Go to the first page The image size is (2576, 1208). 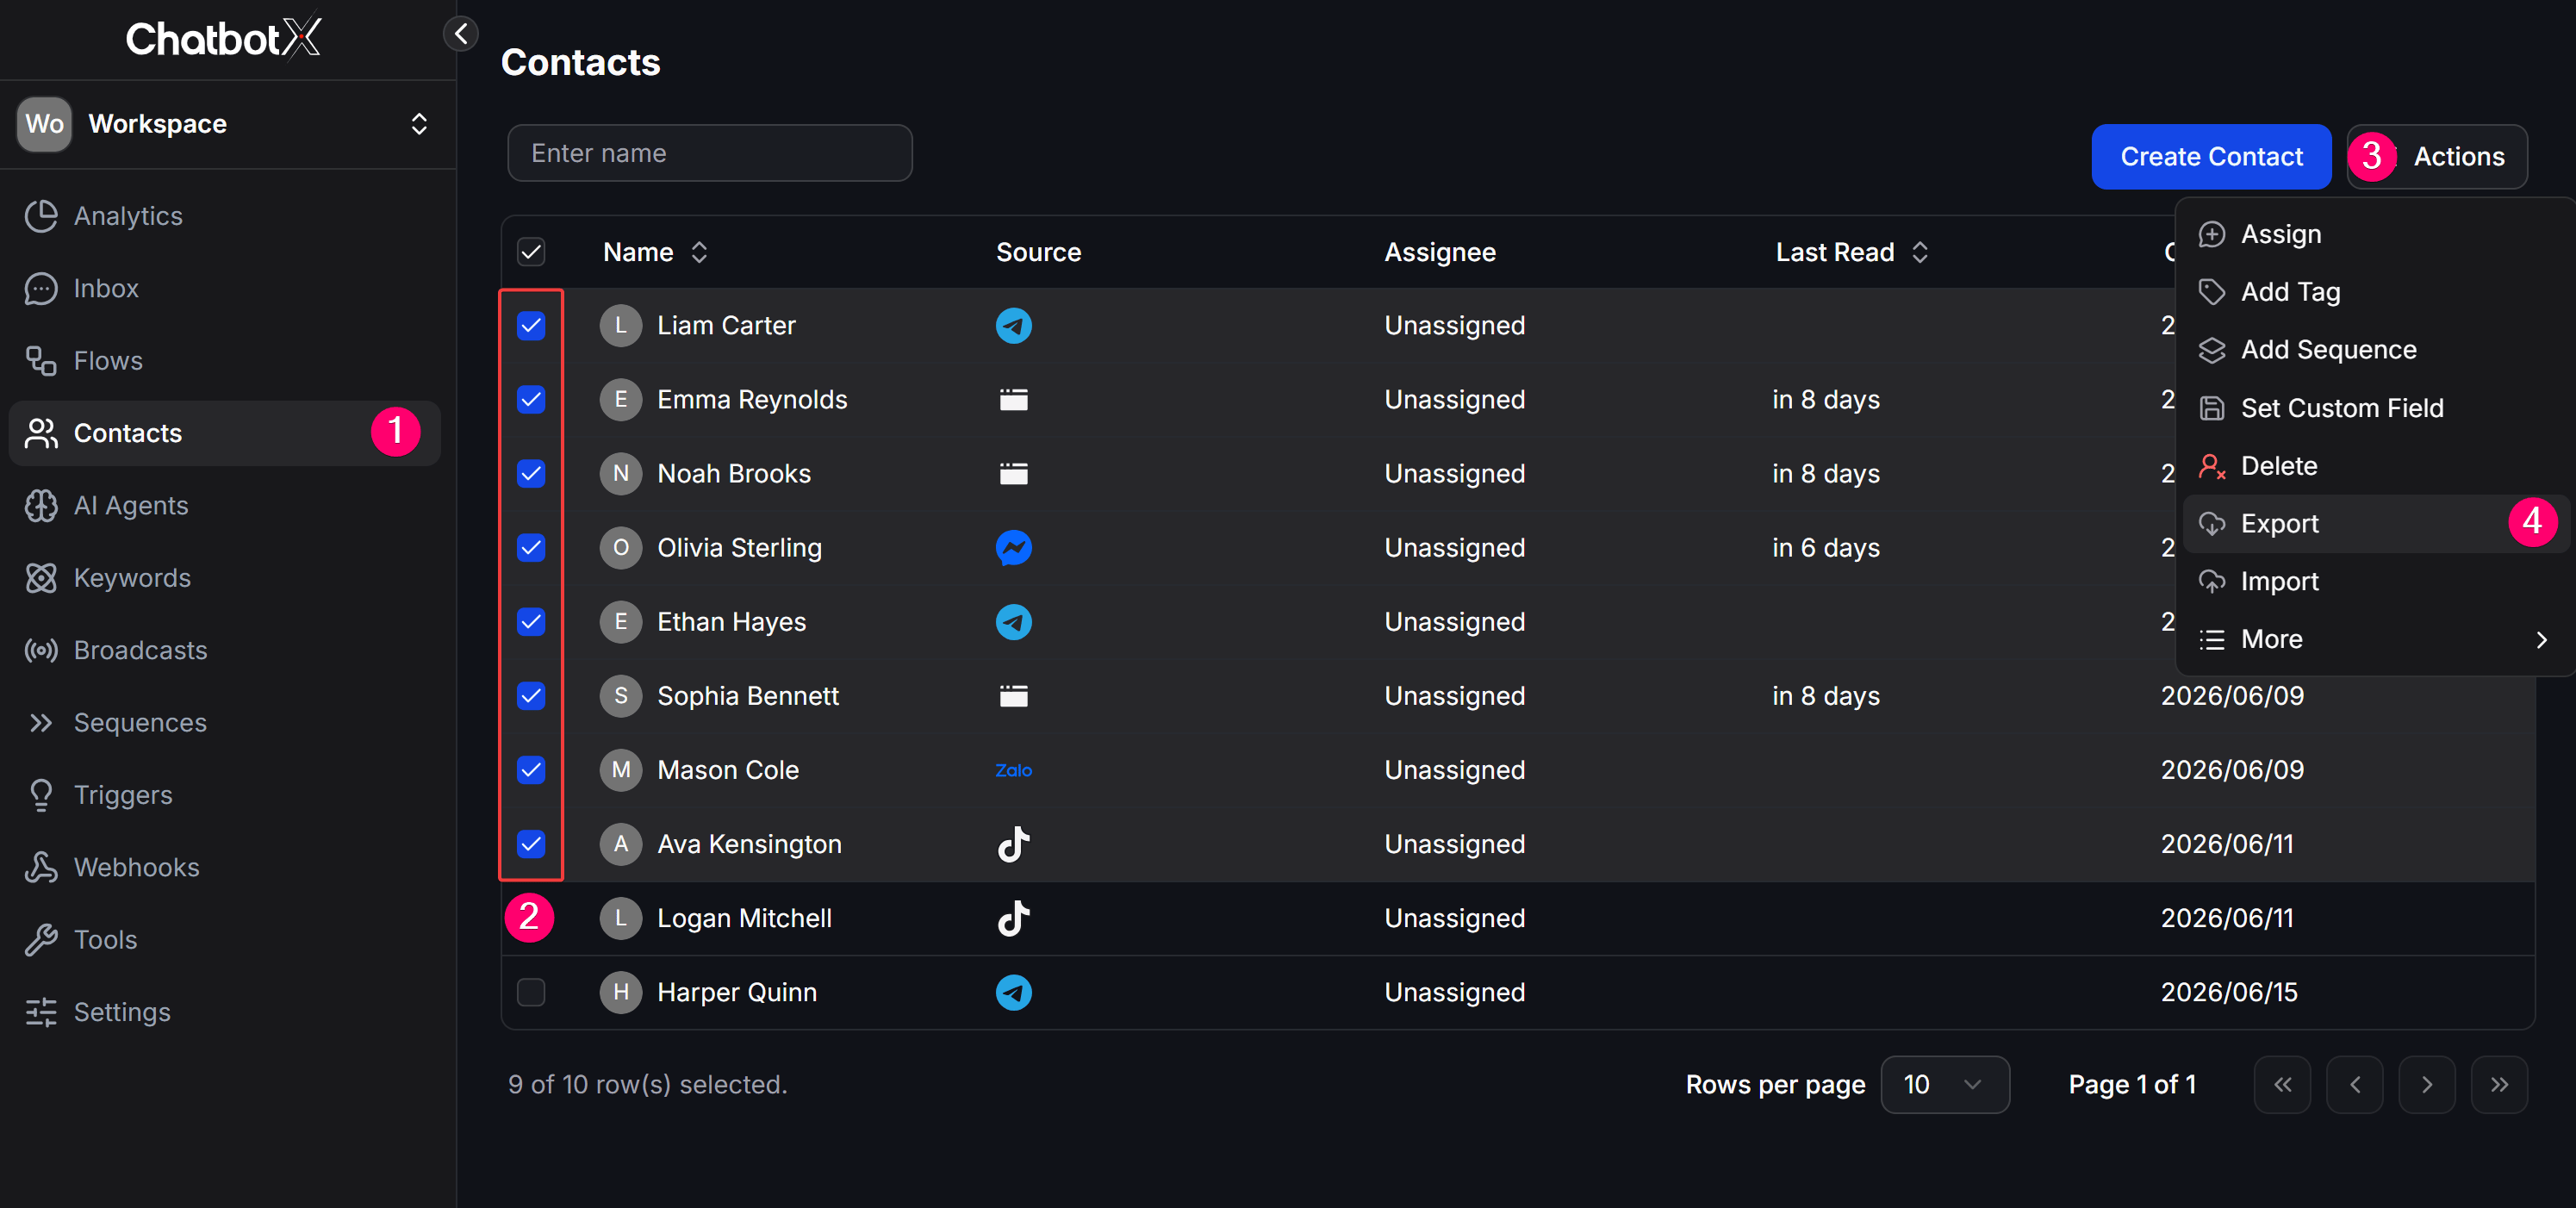2282,1085
